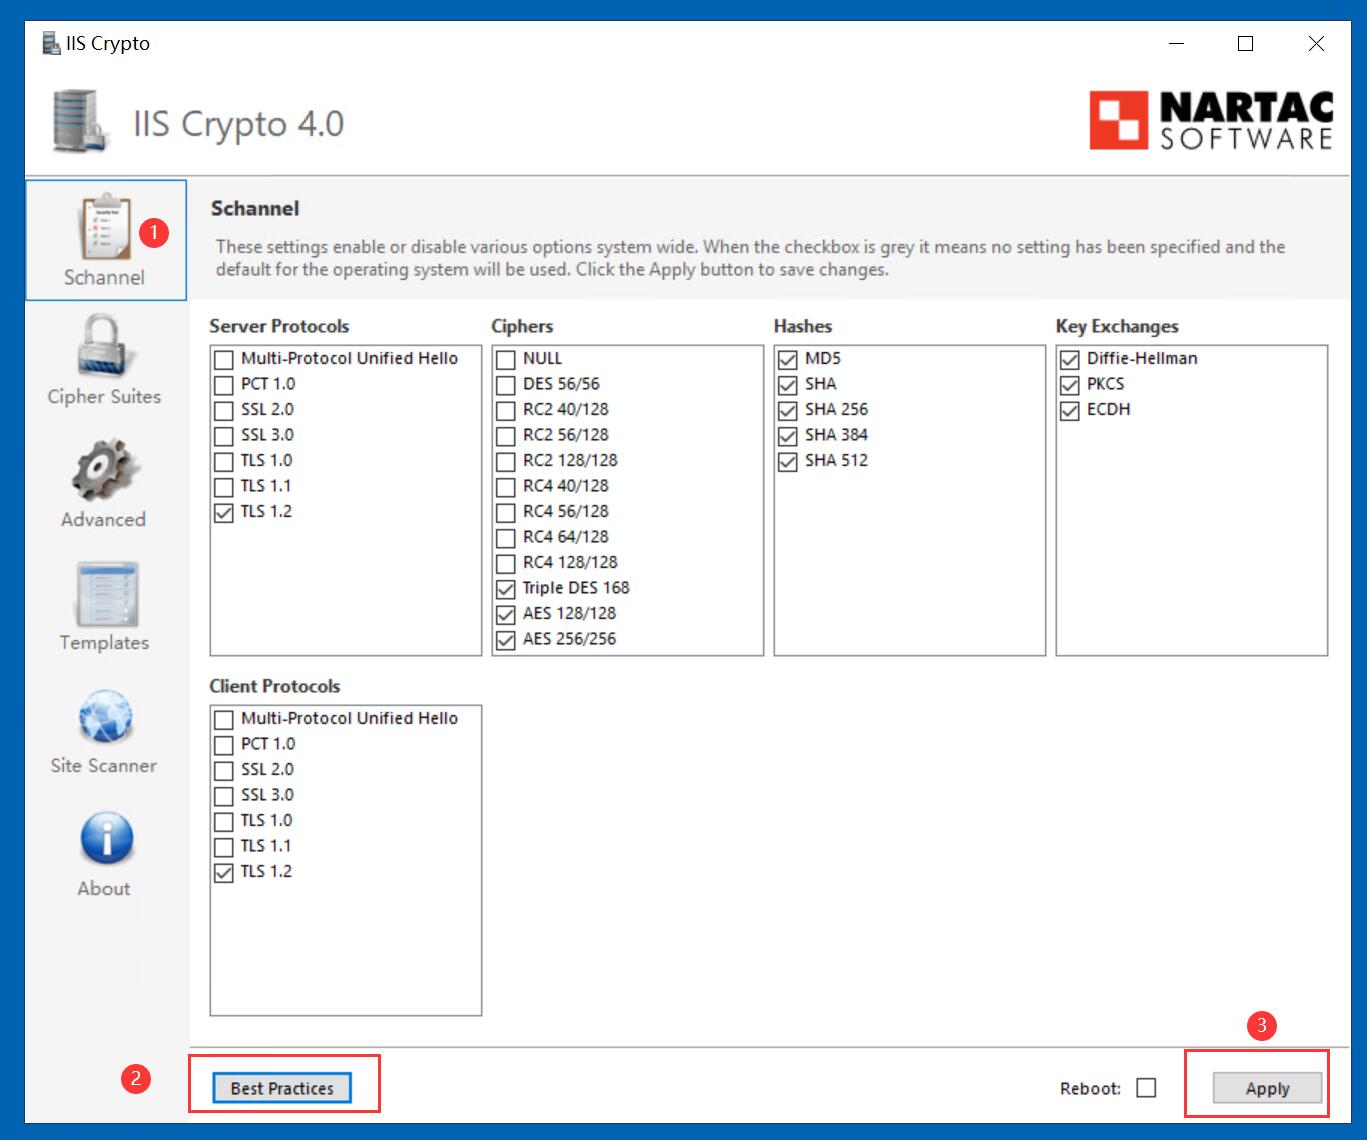The height and width of the screenshot is (1140, 1367).
Task: Enable PCT 1.0 under Client Protocols
Action: tap(224, 745)
